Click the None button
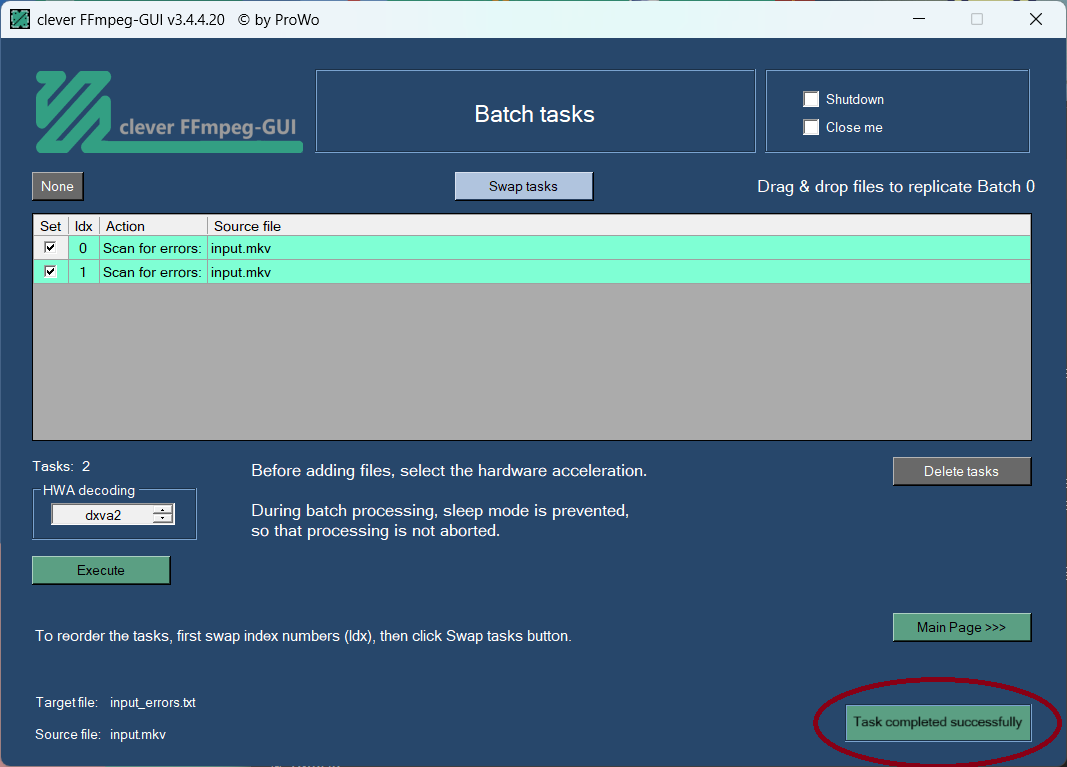The image size is (1067, 767). pyautogui.click(x=57, y=186)
